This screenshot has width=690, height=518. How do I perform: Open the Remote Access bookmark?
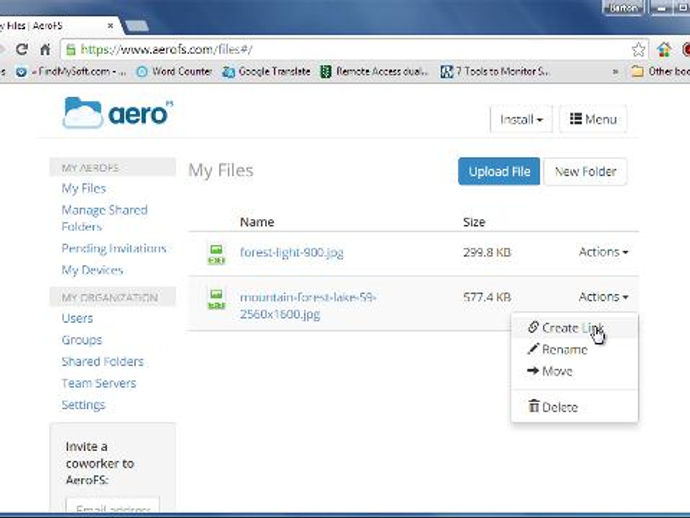pos(374,71)
